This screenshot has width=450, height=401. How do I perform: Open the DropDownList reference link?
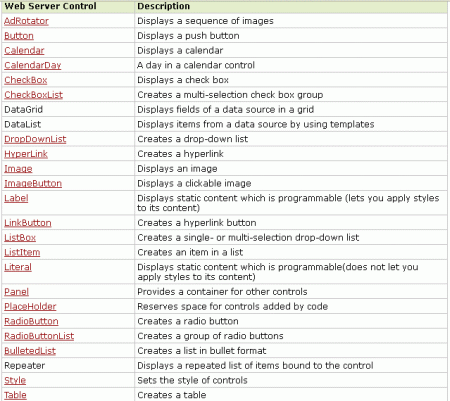(x=35, y=139)
